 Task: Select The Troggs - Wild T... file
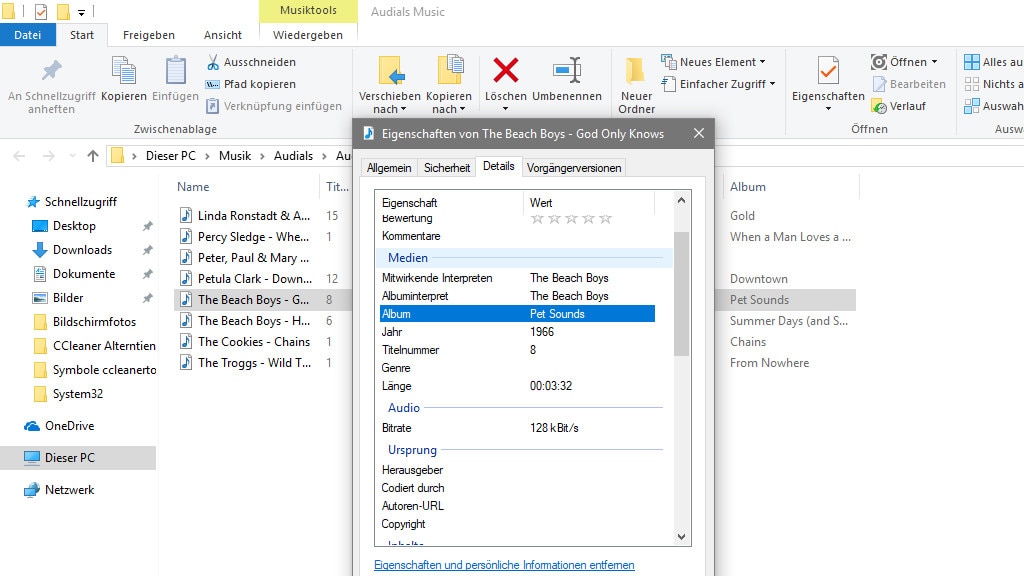[254, 362]
